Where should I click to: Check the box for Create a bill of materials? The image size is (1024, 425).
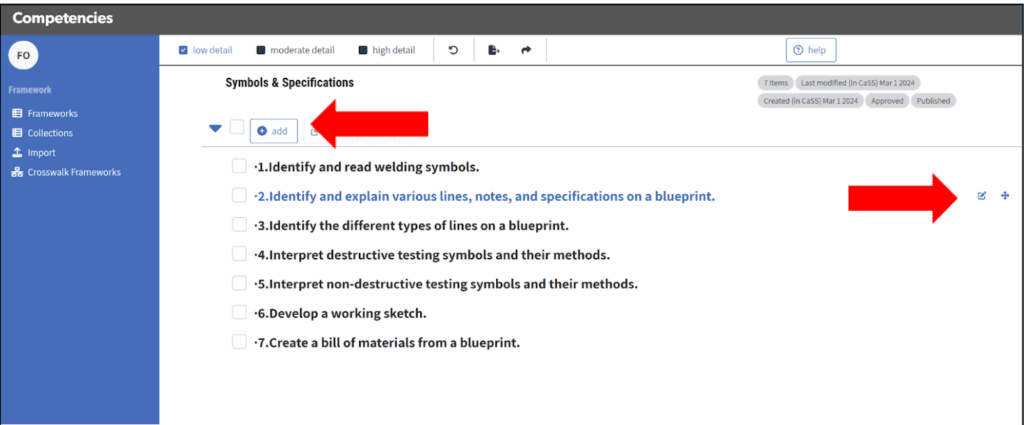click(239, 342)
